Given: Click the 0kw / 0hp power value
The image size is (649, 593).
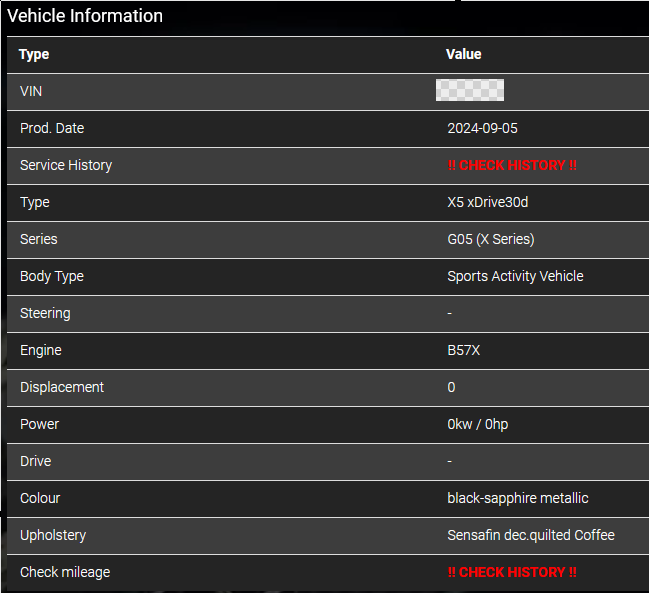Looking at the screenshot, I should click(478, 424).
